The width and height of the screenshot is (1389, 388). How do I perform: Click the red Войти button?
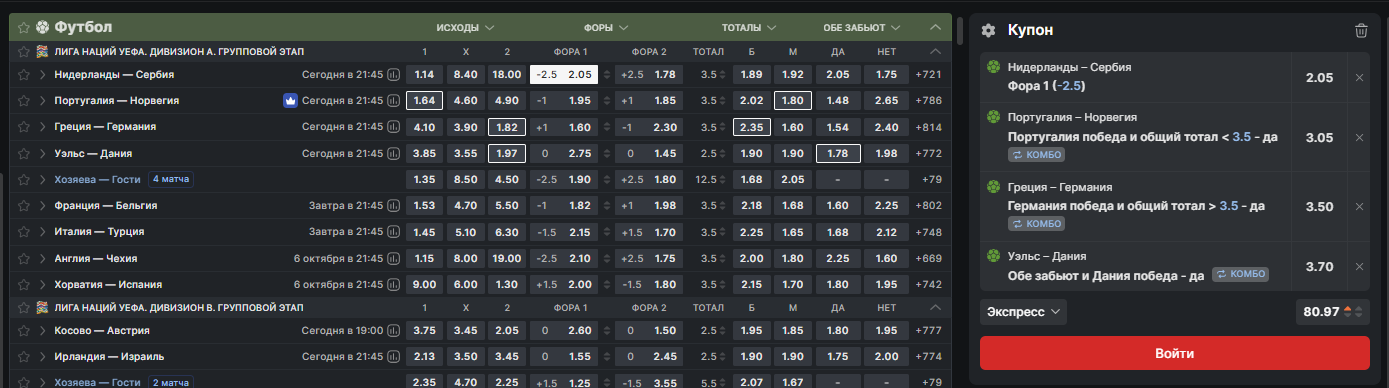[1174, 354]
